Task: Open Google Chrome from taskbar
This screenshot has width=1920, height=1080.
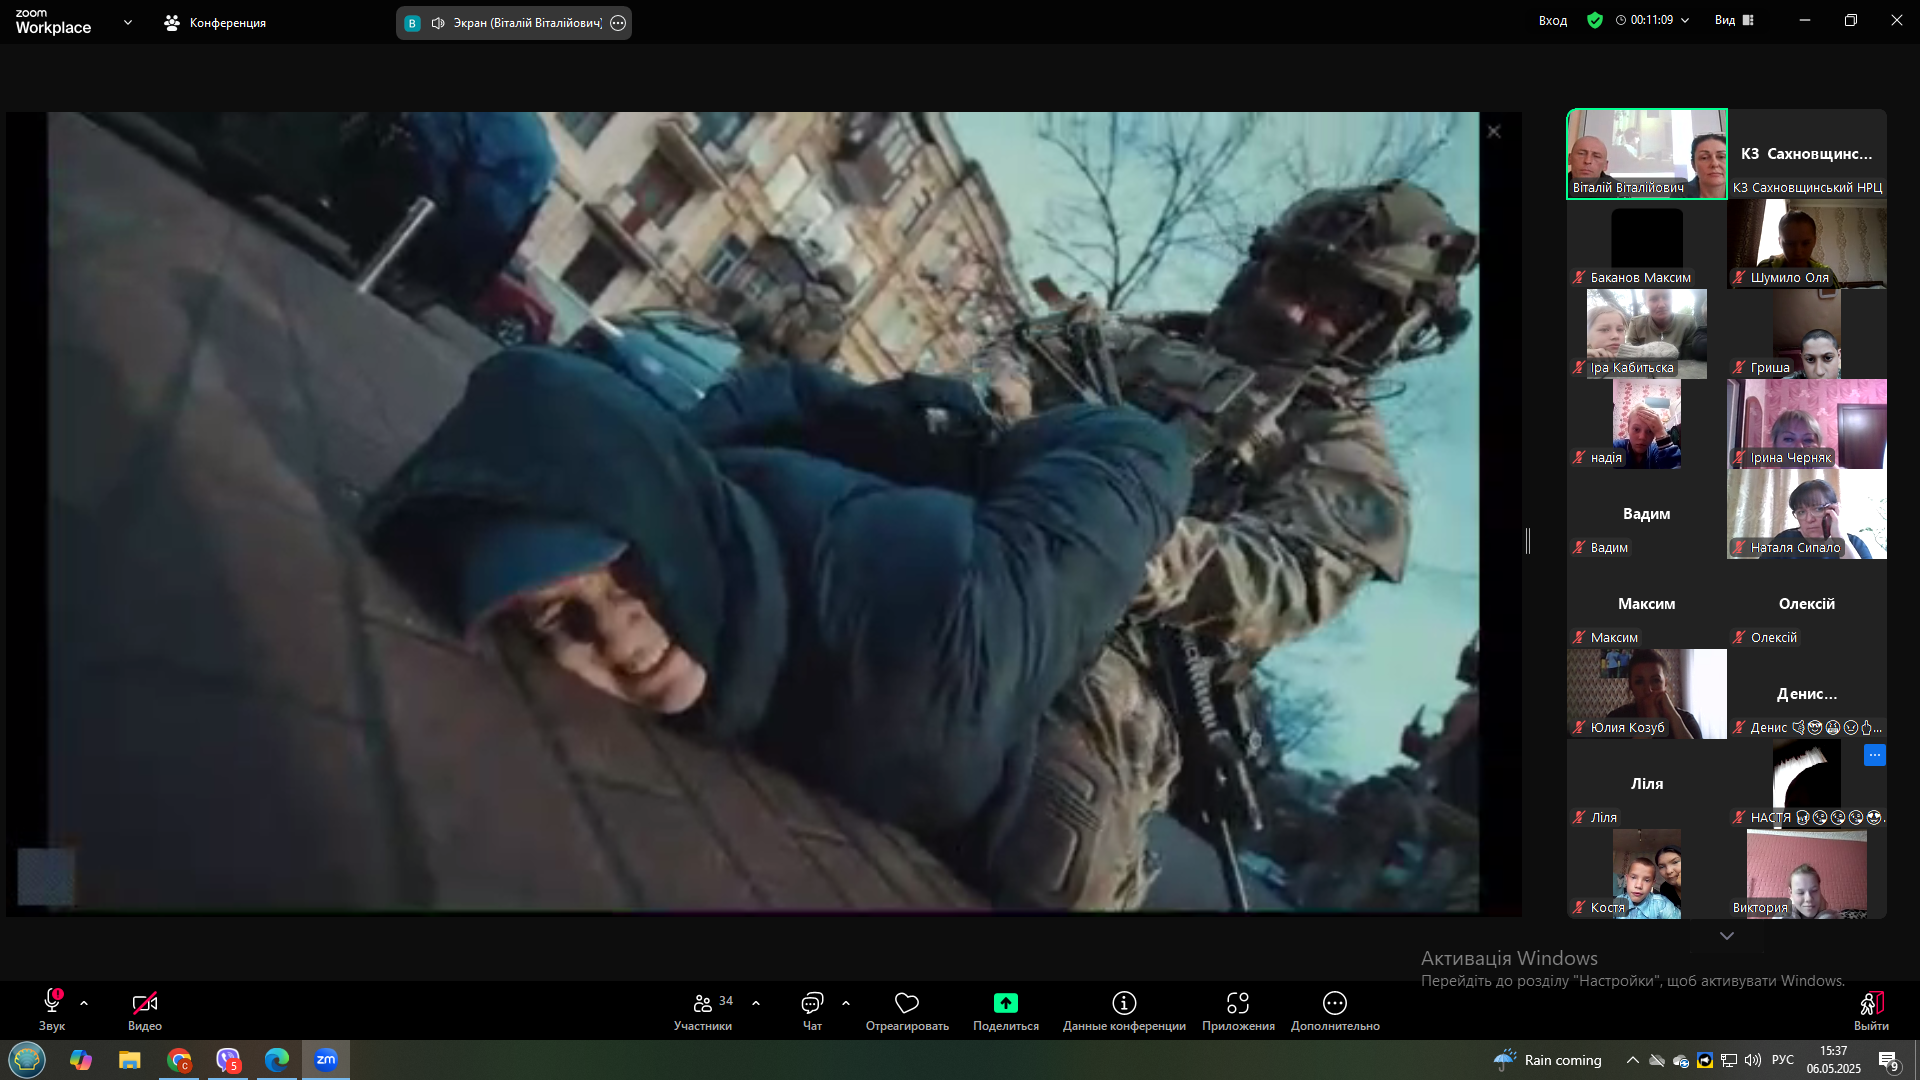Action: click(179, 1060)
